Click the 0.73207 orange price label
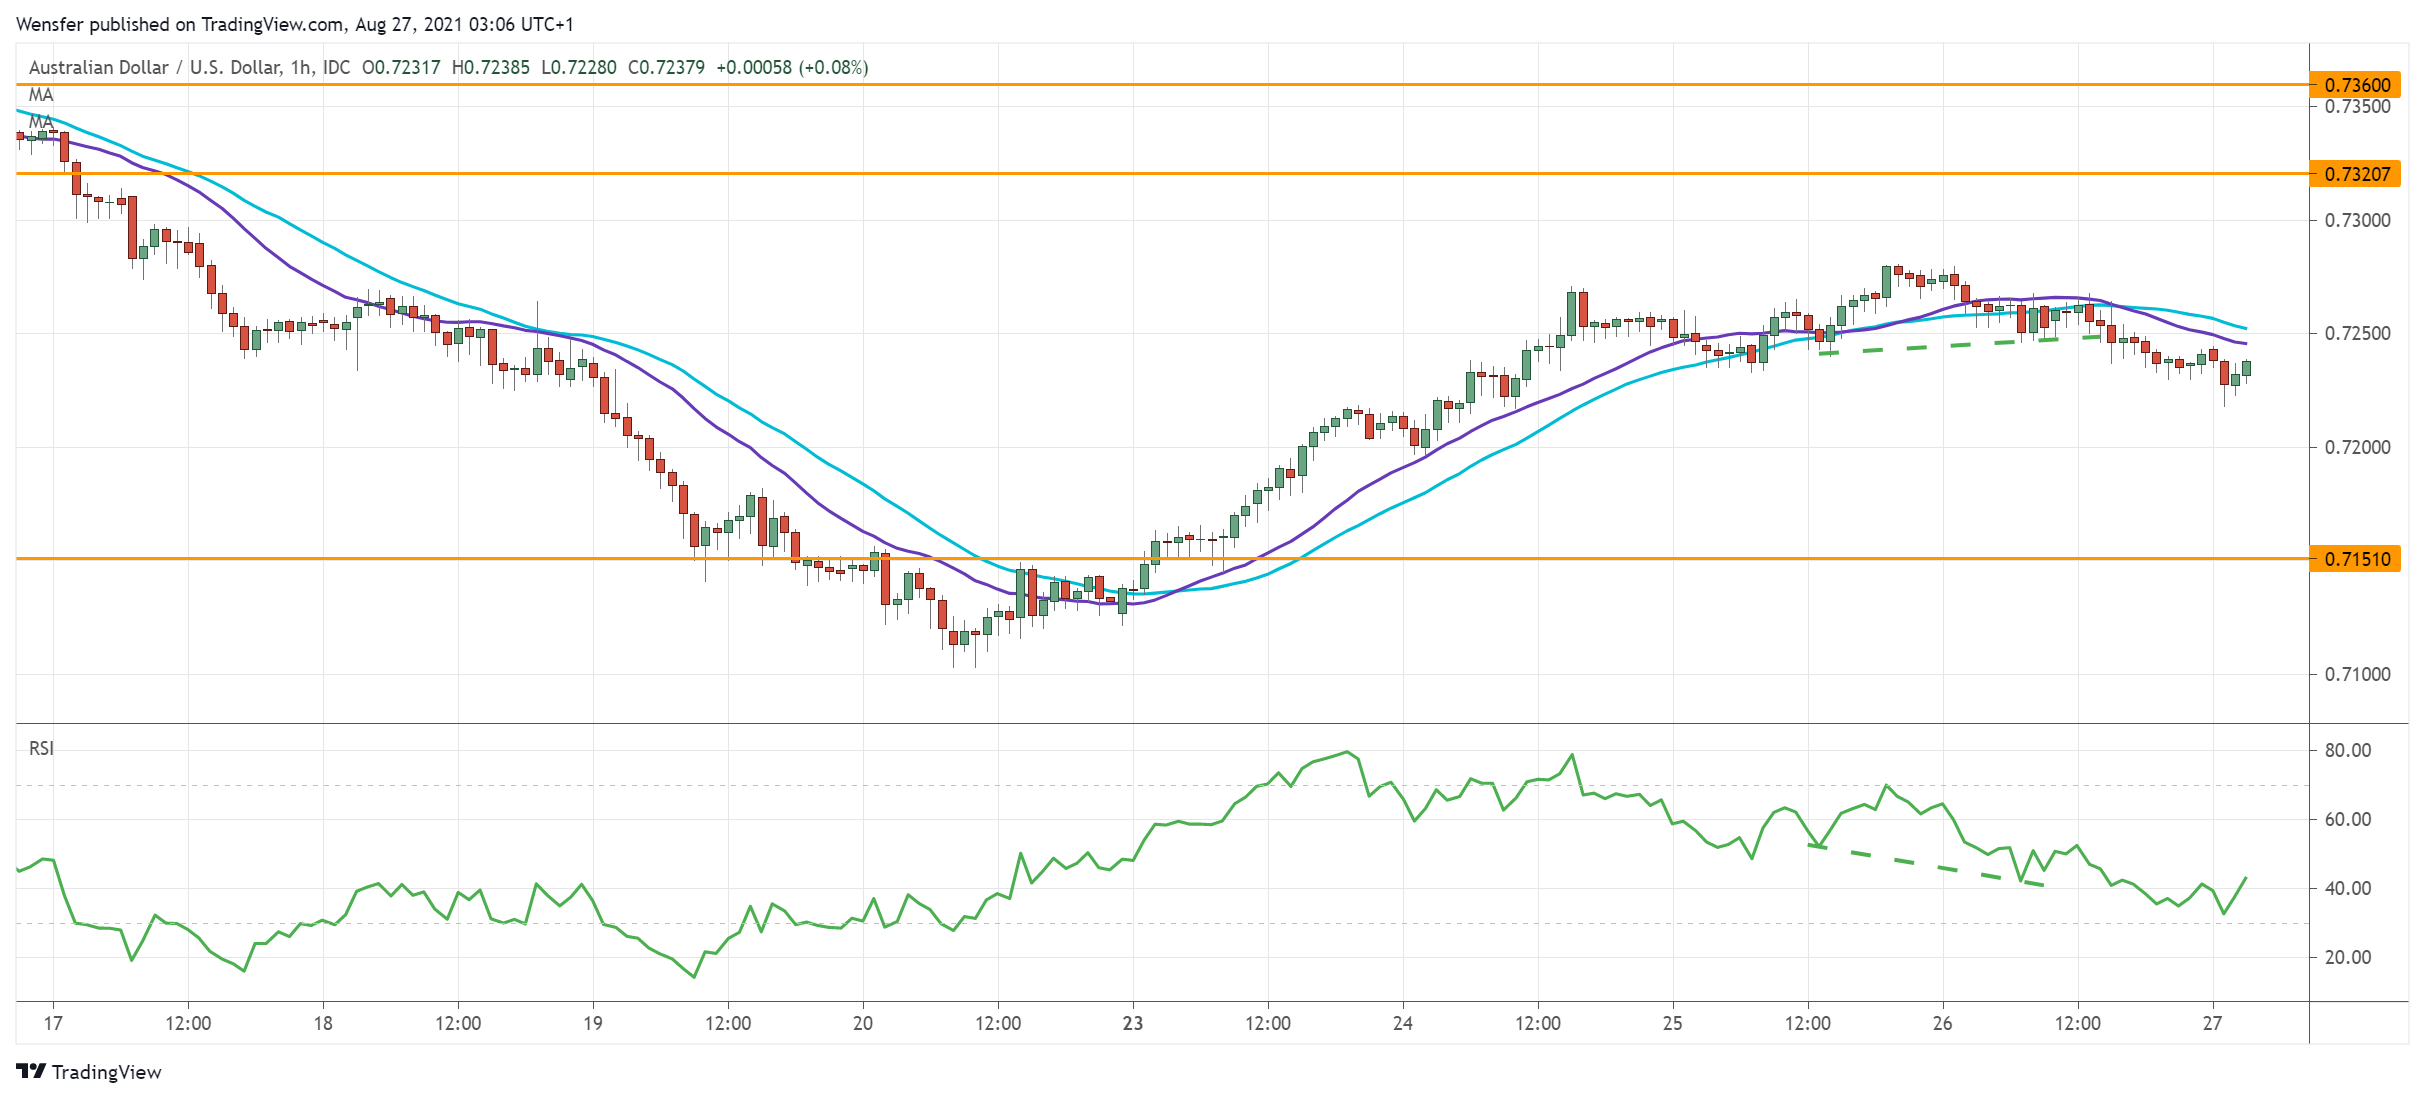 [x=2355, y=174]
